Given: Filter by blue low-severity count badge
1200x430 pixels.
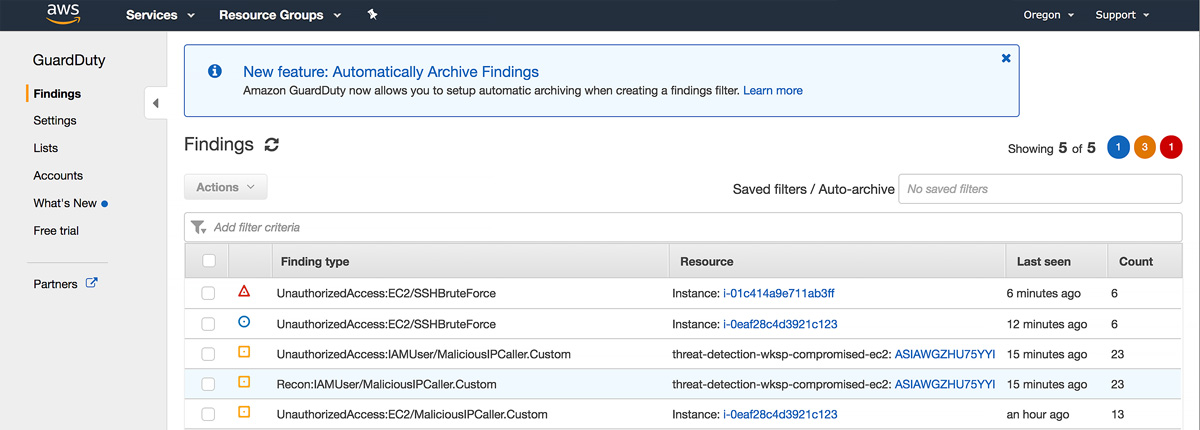Looking at the screenshot, I should click(x=1118, y=147).
